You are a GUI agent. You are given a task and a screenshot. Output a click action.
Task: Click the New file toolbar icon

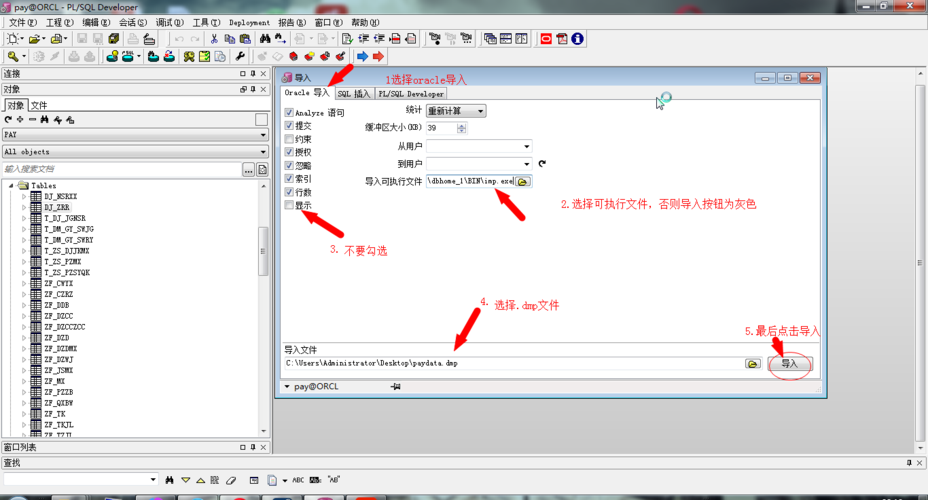[12, 39]
